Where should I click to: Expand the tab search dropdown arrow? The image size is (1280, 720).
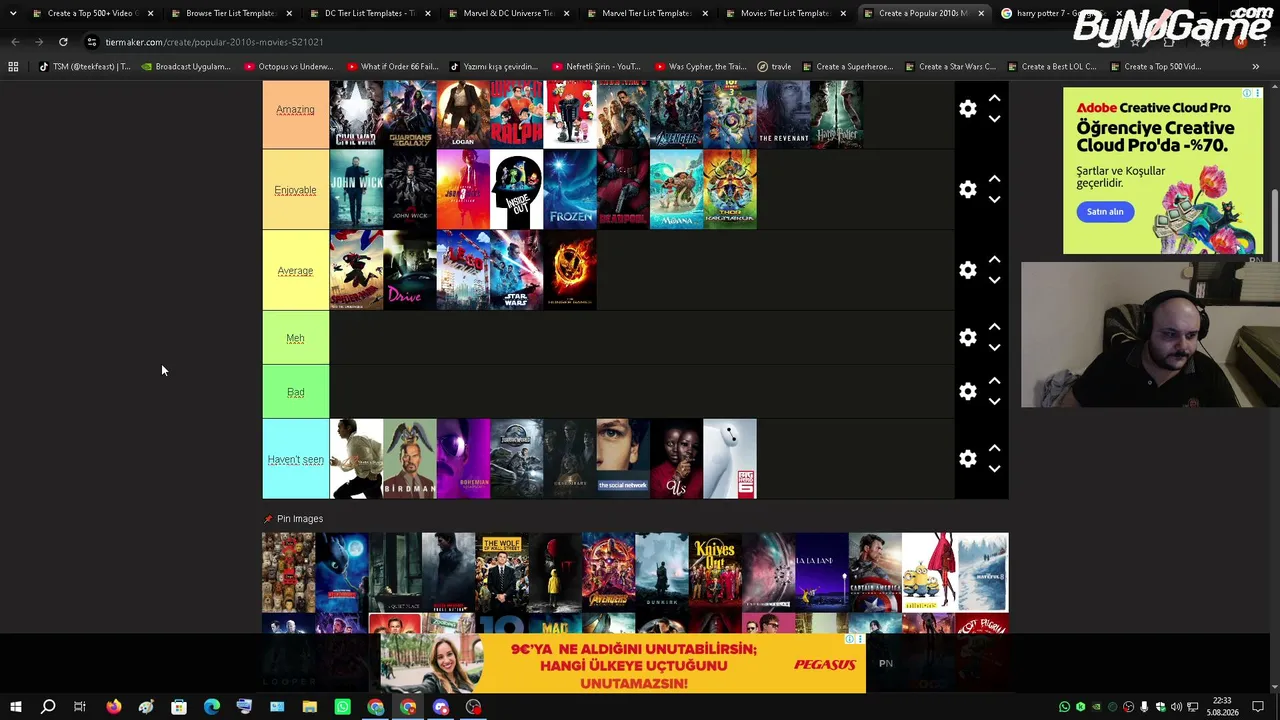pyautogui.click(x=13, y=13)
